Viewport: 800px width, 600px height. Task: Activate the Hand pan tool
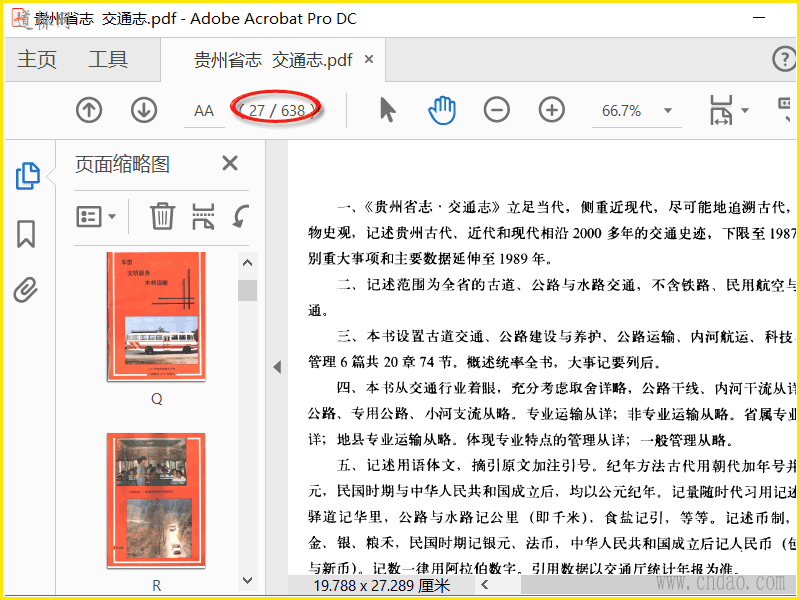coord(442,110)
